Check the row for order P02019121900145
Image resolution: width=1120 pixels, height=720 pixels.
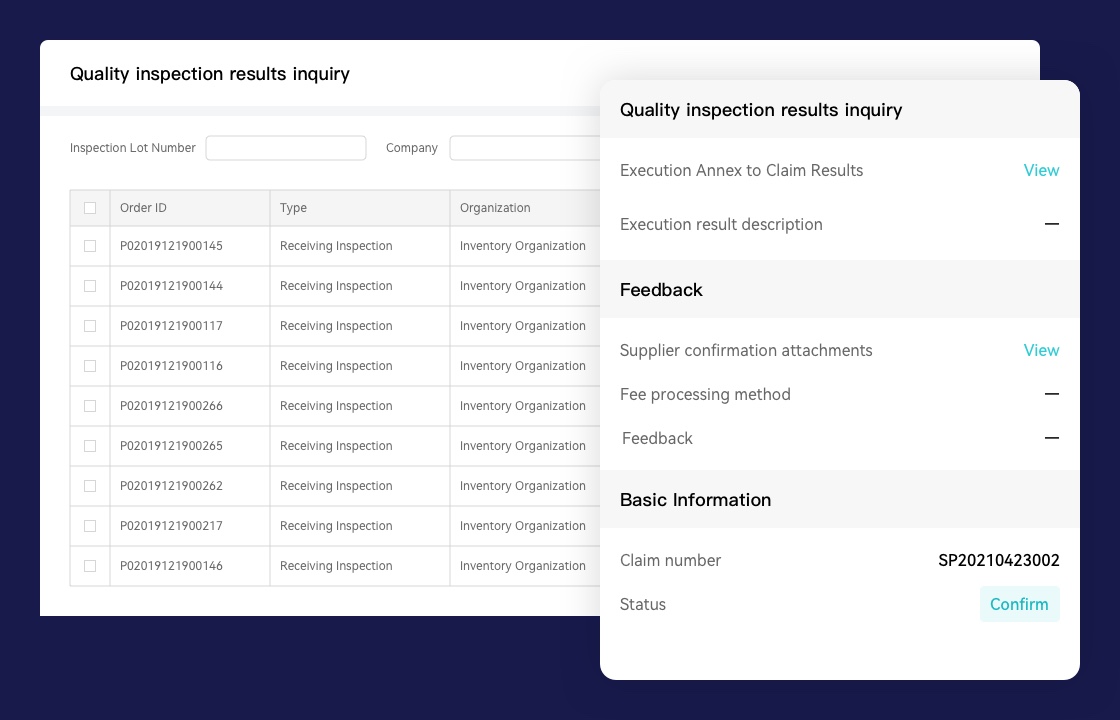coord(90,246)
